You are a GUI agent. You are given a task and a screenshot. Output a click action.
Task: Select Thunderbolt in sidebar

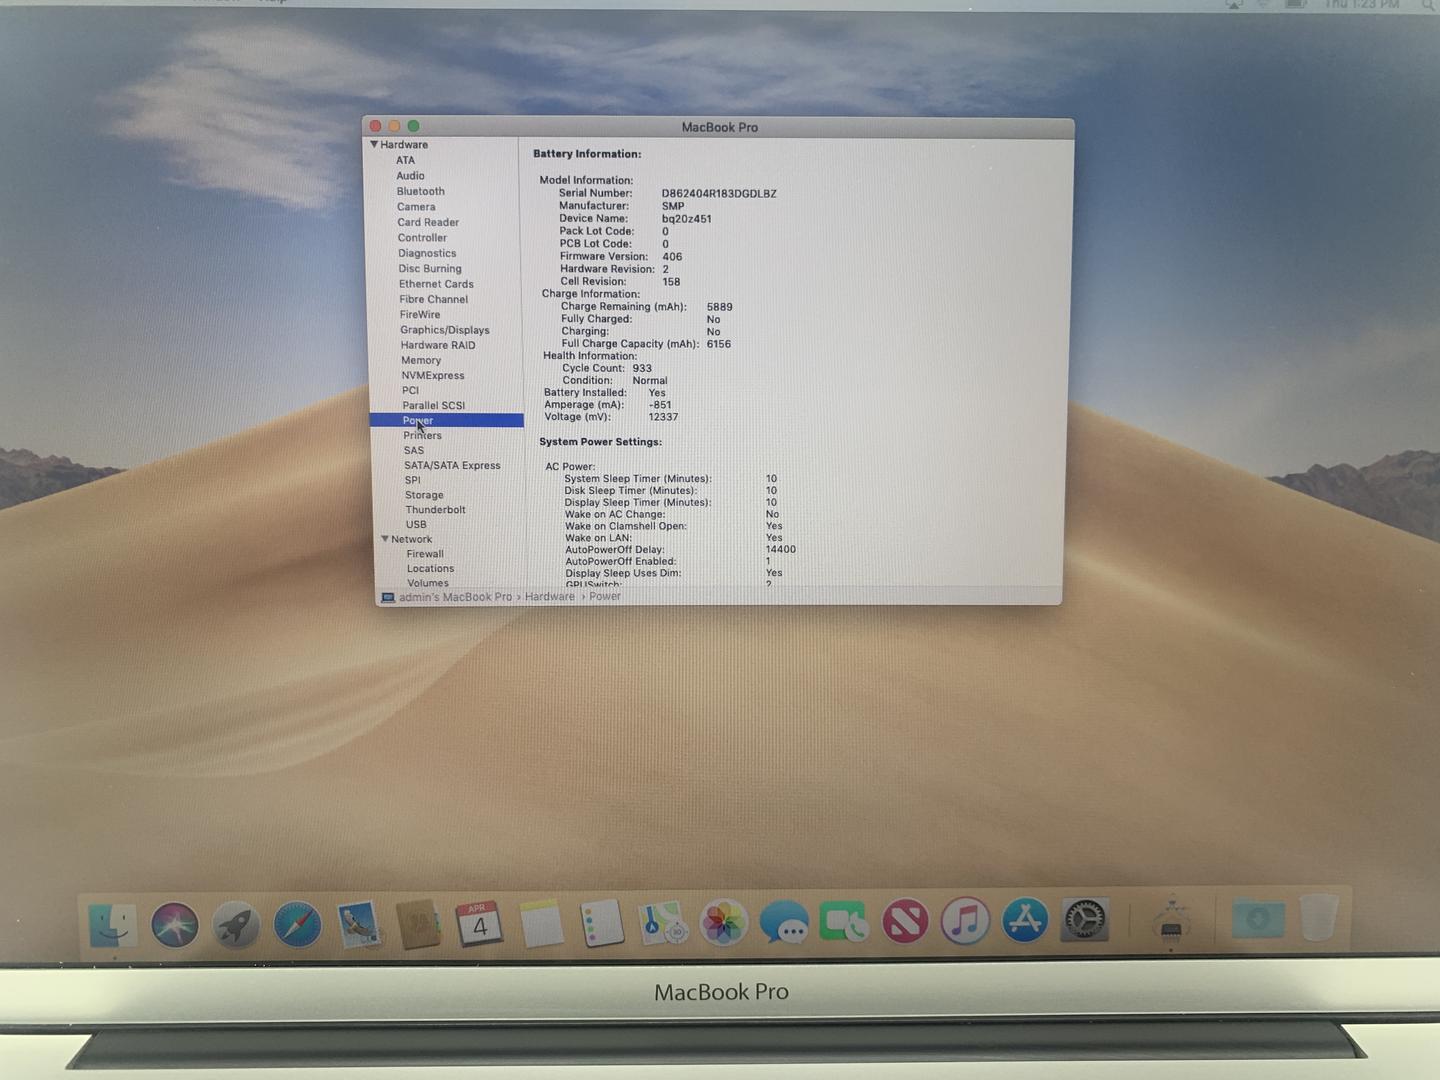(435, 510)
